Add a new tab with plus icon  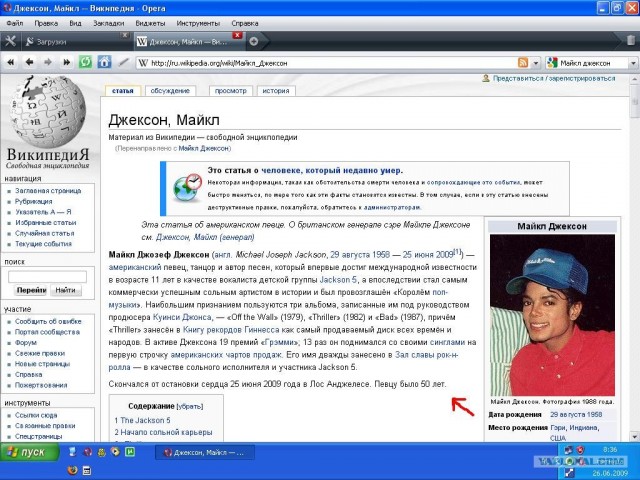pos(253,41)
